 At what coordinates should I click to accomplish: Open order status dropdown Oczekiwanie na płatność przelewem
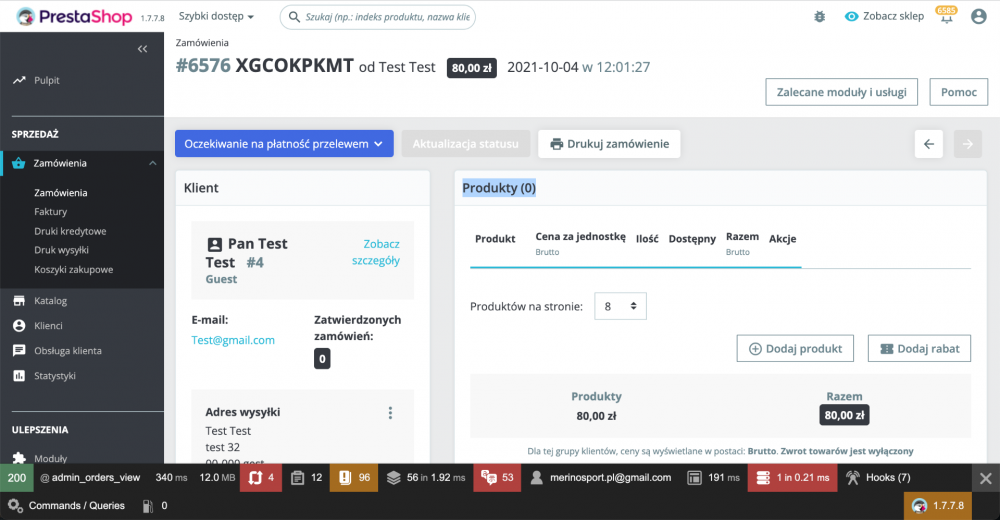[284, 144]
